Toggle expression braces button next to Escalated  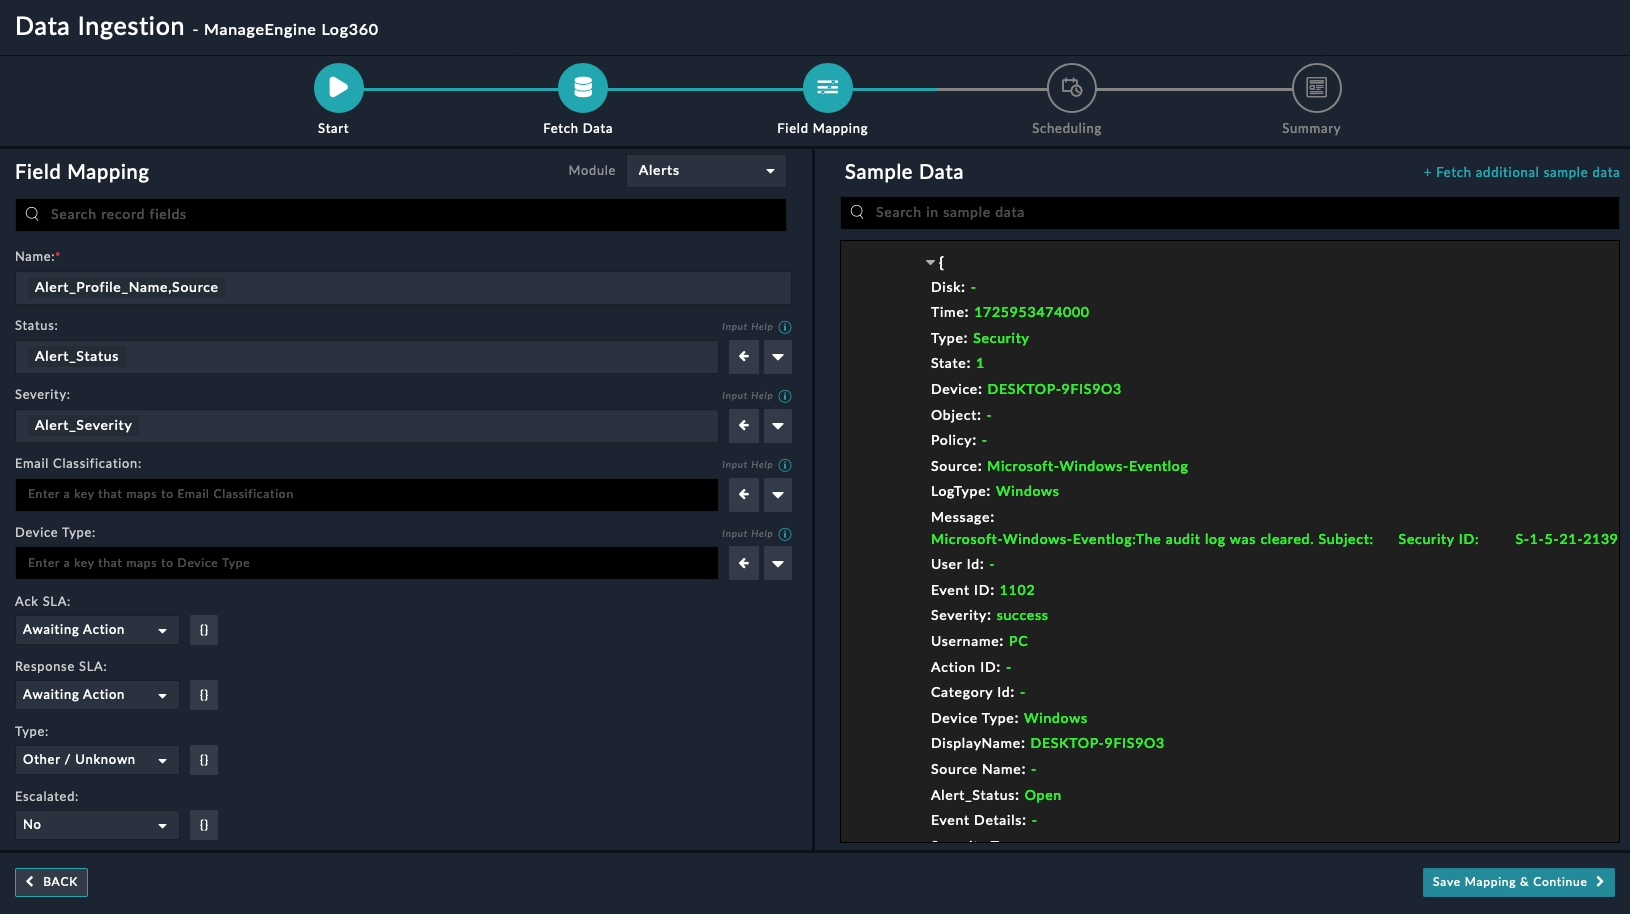204,825
